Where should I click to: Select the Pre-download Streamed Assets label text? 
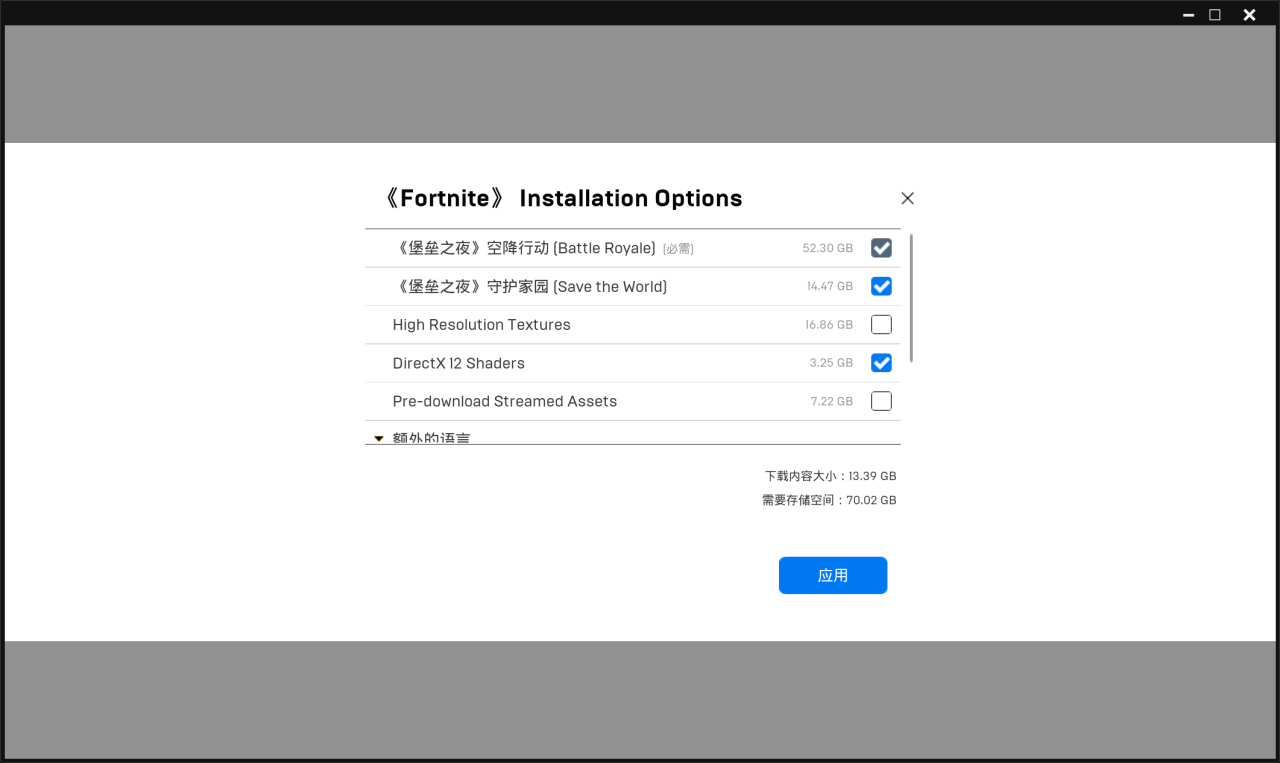pyautogui.click(x=504, y=401)
